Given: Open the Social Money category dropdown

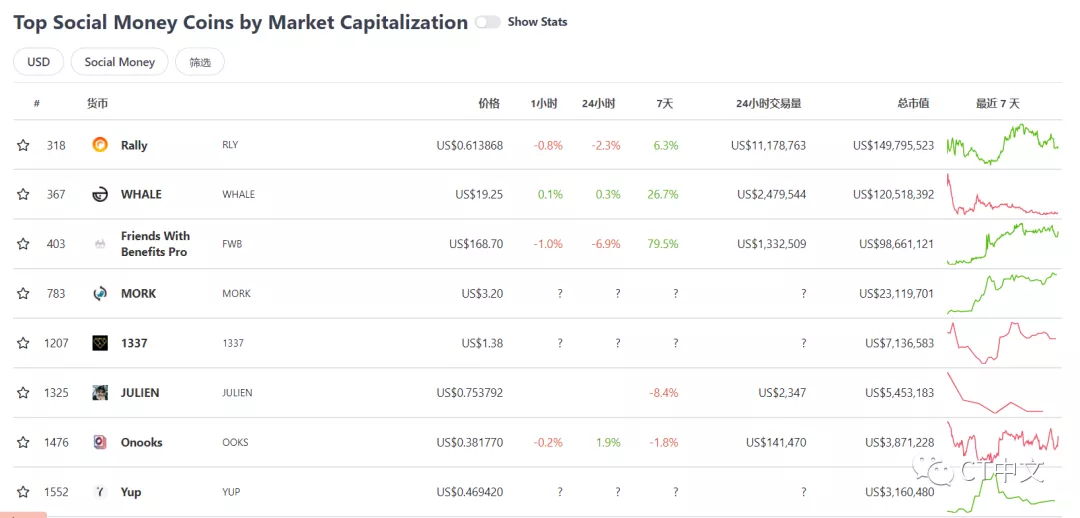Looking at the screenshot, I should tap(119, 62).
